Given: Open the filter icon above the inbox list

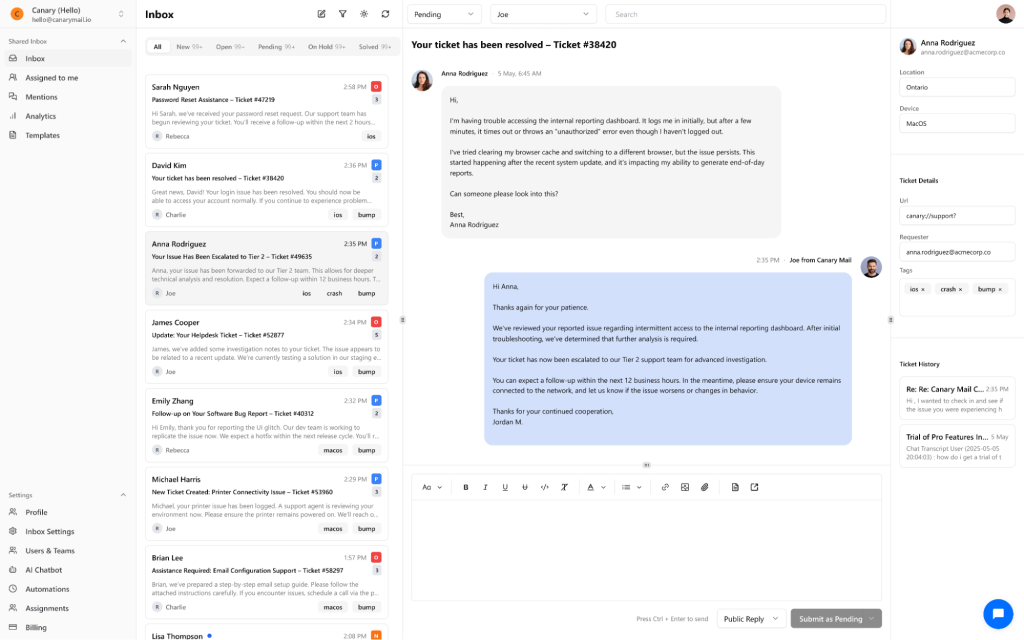Looking at the screenshot, I should [342, 14].
